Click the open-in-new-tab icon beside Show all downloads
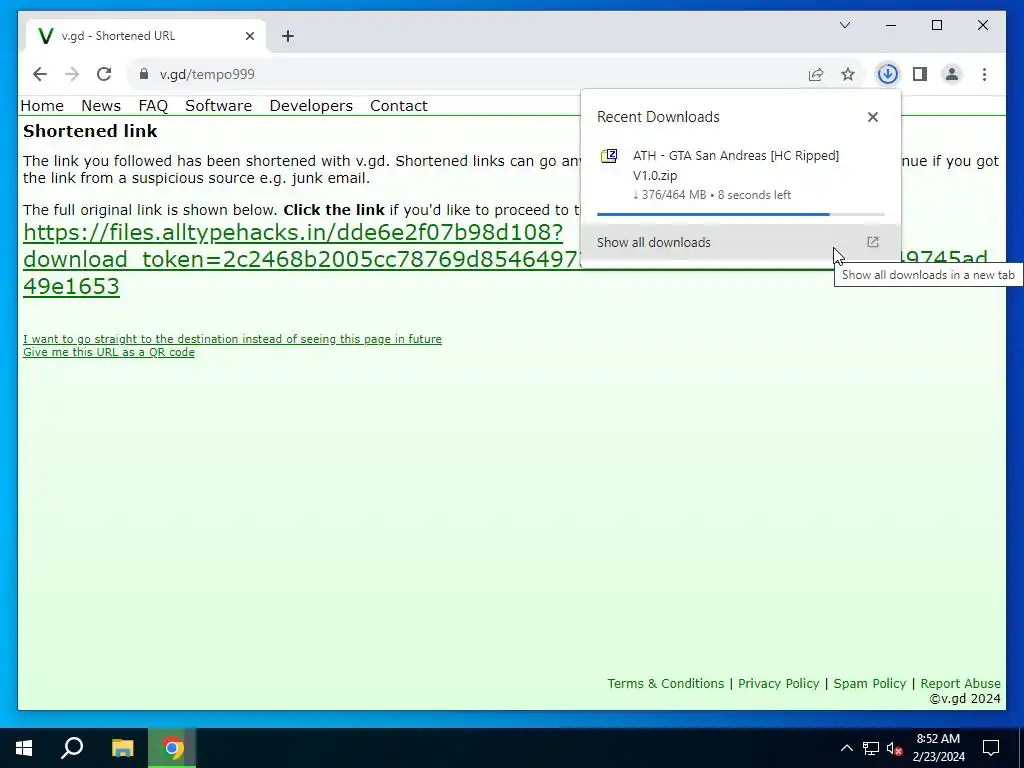The image size is (1024, 768). 873,242
